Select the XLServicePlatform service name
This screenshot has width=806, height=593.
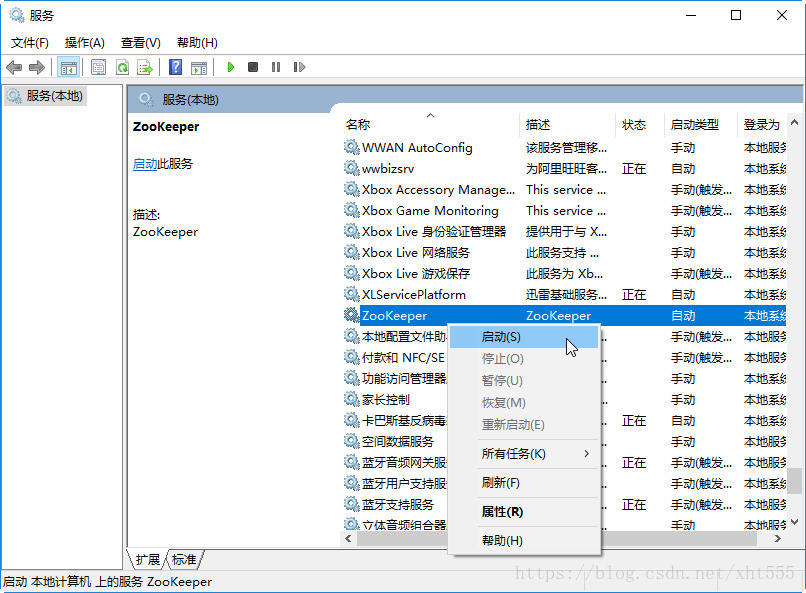414,295
